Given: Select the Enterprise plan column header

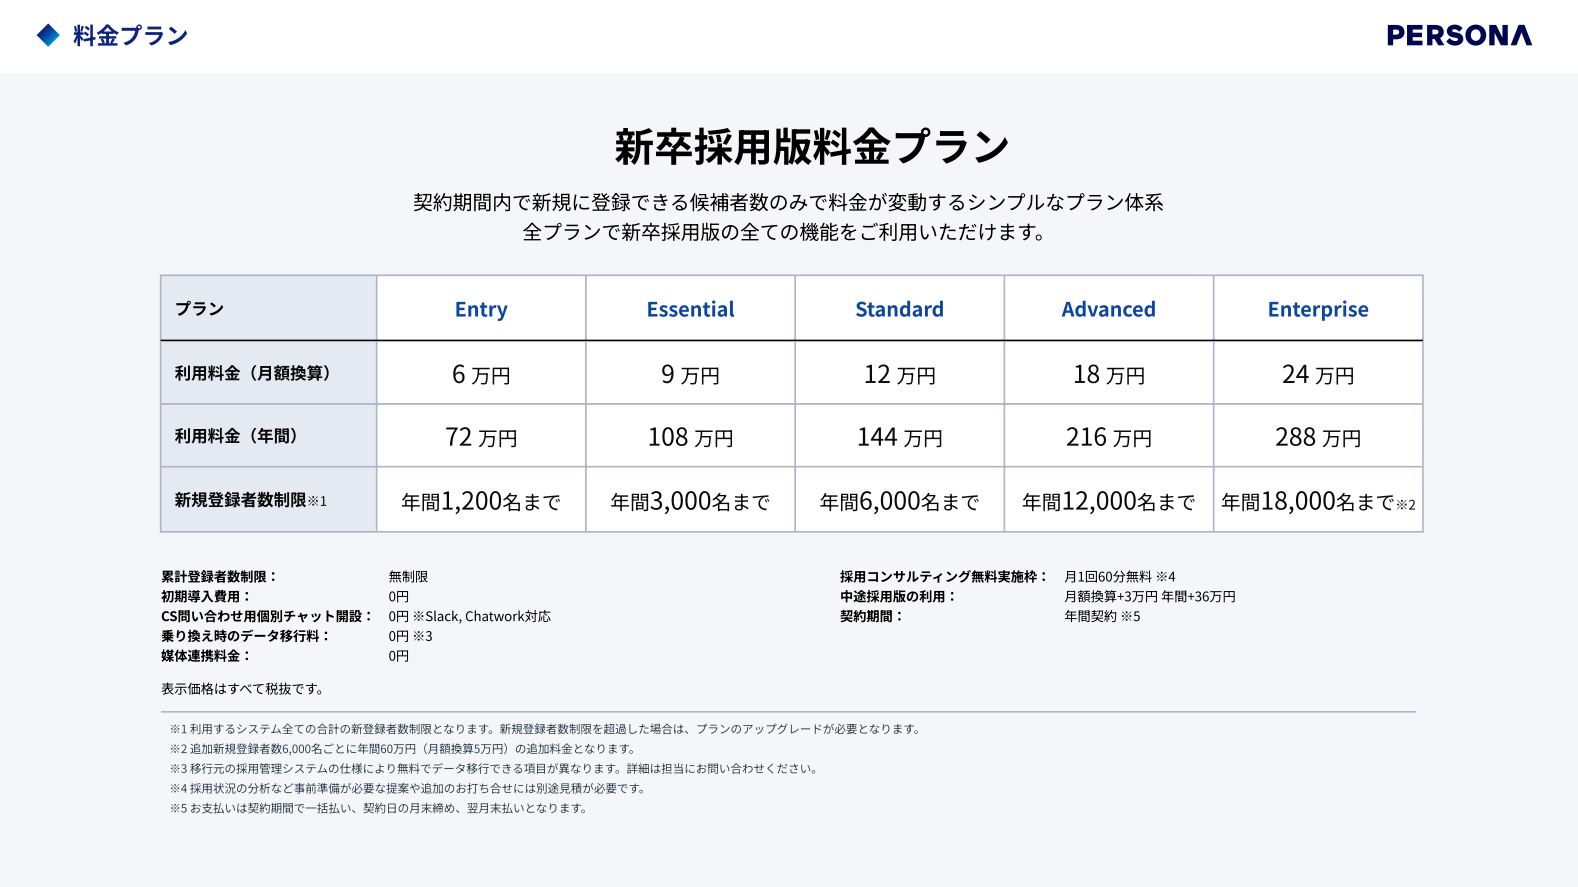Looking at the screenshot, I should tap(1318, 309).
